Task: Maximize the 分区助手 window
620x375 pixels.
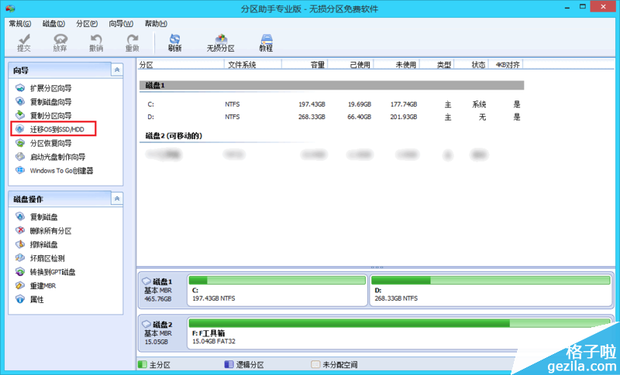Action: pos(582,7)
